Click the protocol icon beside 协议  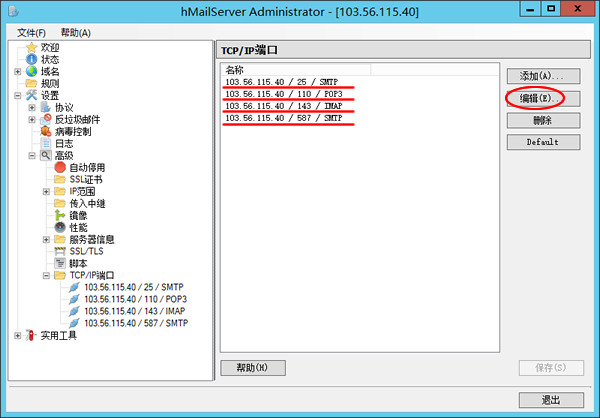[46, 107]
